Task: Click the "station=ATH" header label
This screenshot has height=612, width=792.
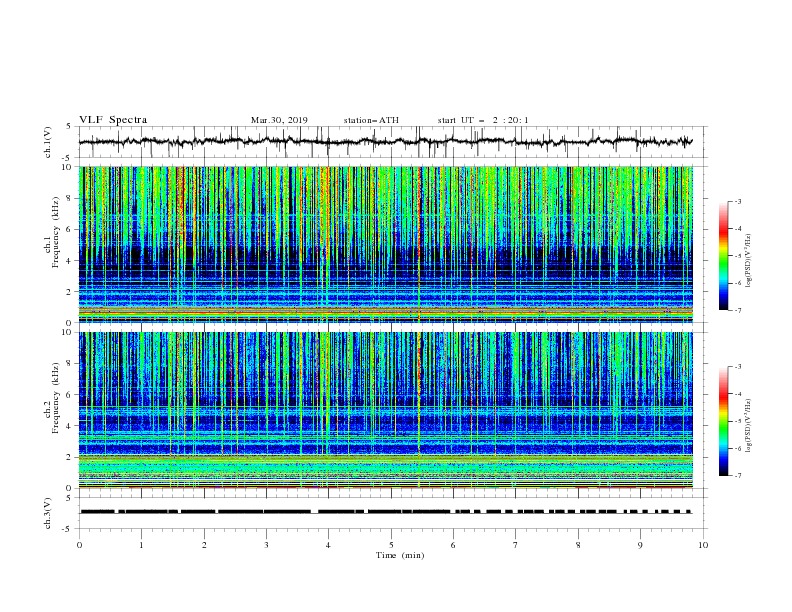Action: click(371, 120)
